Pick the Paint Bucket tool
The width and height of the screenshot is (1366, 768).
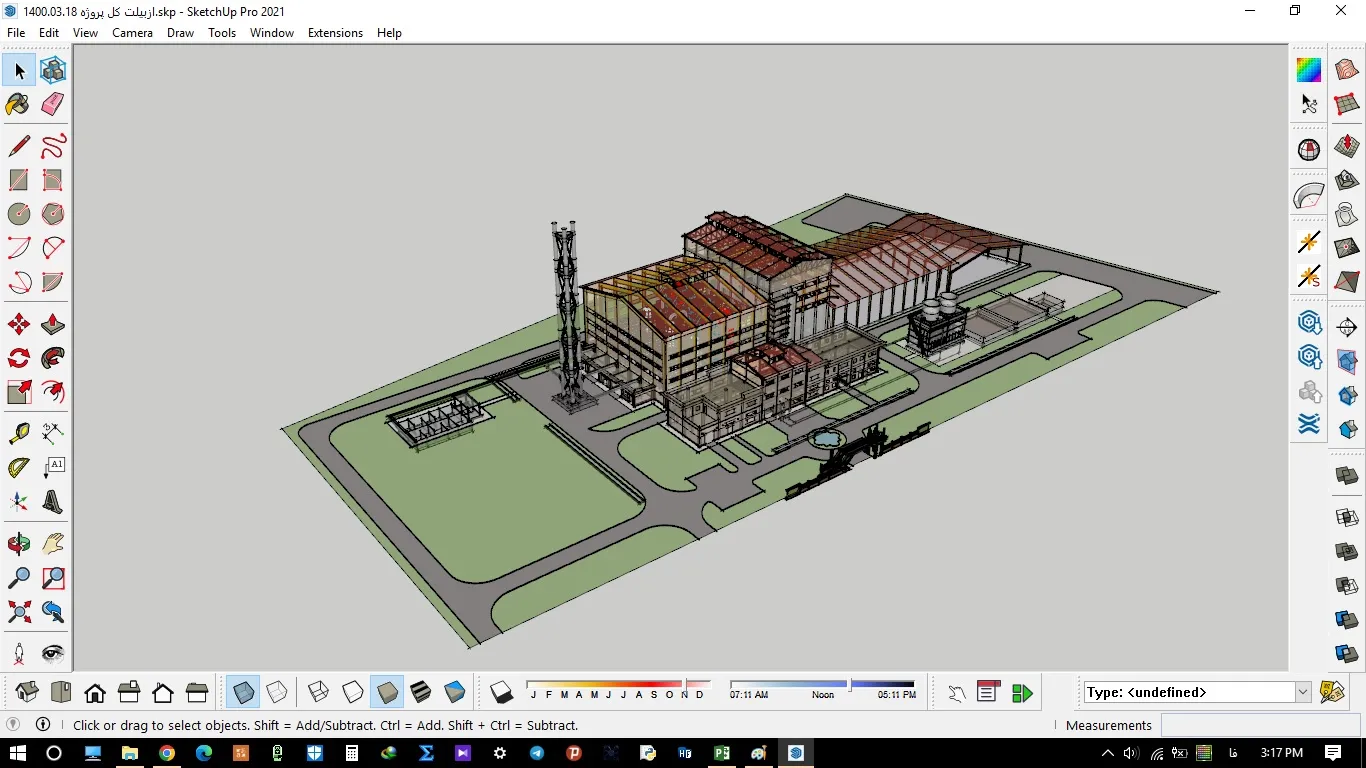point(18,104)
